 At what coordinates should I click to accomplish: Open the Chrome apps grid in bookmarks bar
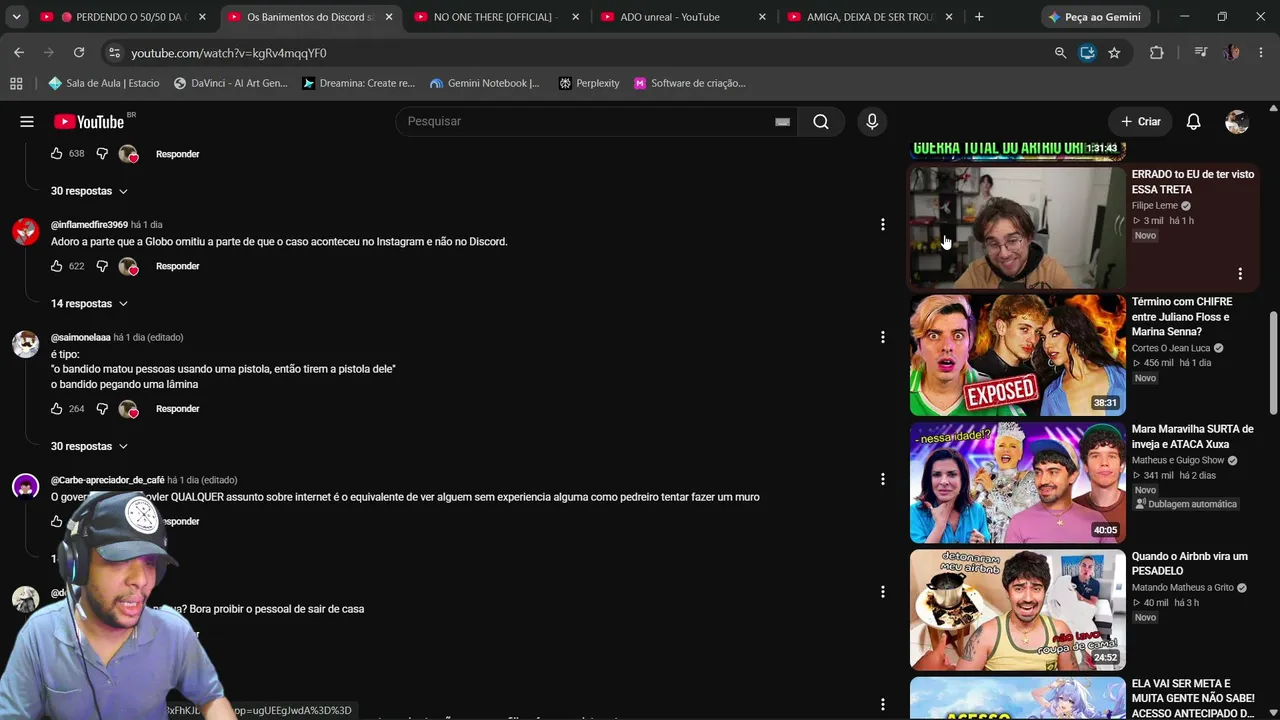[16, 84]
